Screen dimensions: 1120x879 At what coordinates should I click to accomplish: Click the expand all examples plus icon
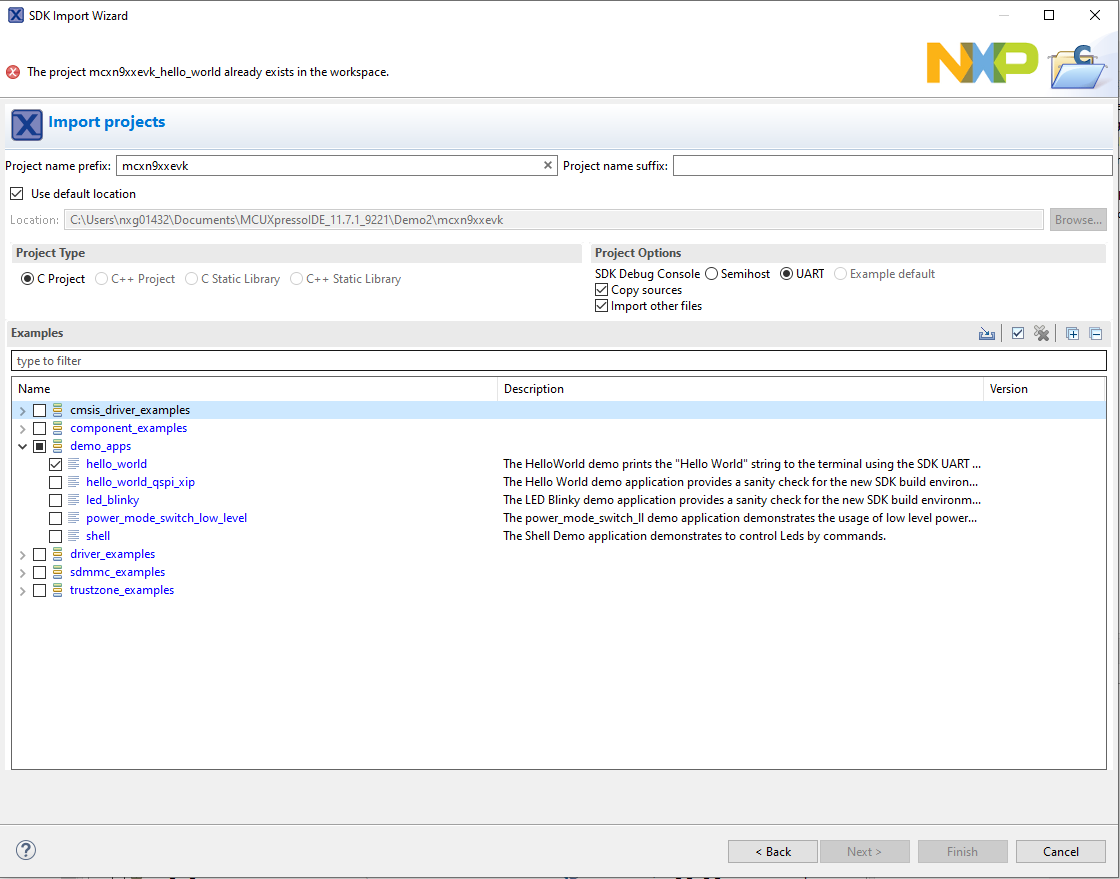click(1072, 334)
